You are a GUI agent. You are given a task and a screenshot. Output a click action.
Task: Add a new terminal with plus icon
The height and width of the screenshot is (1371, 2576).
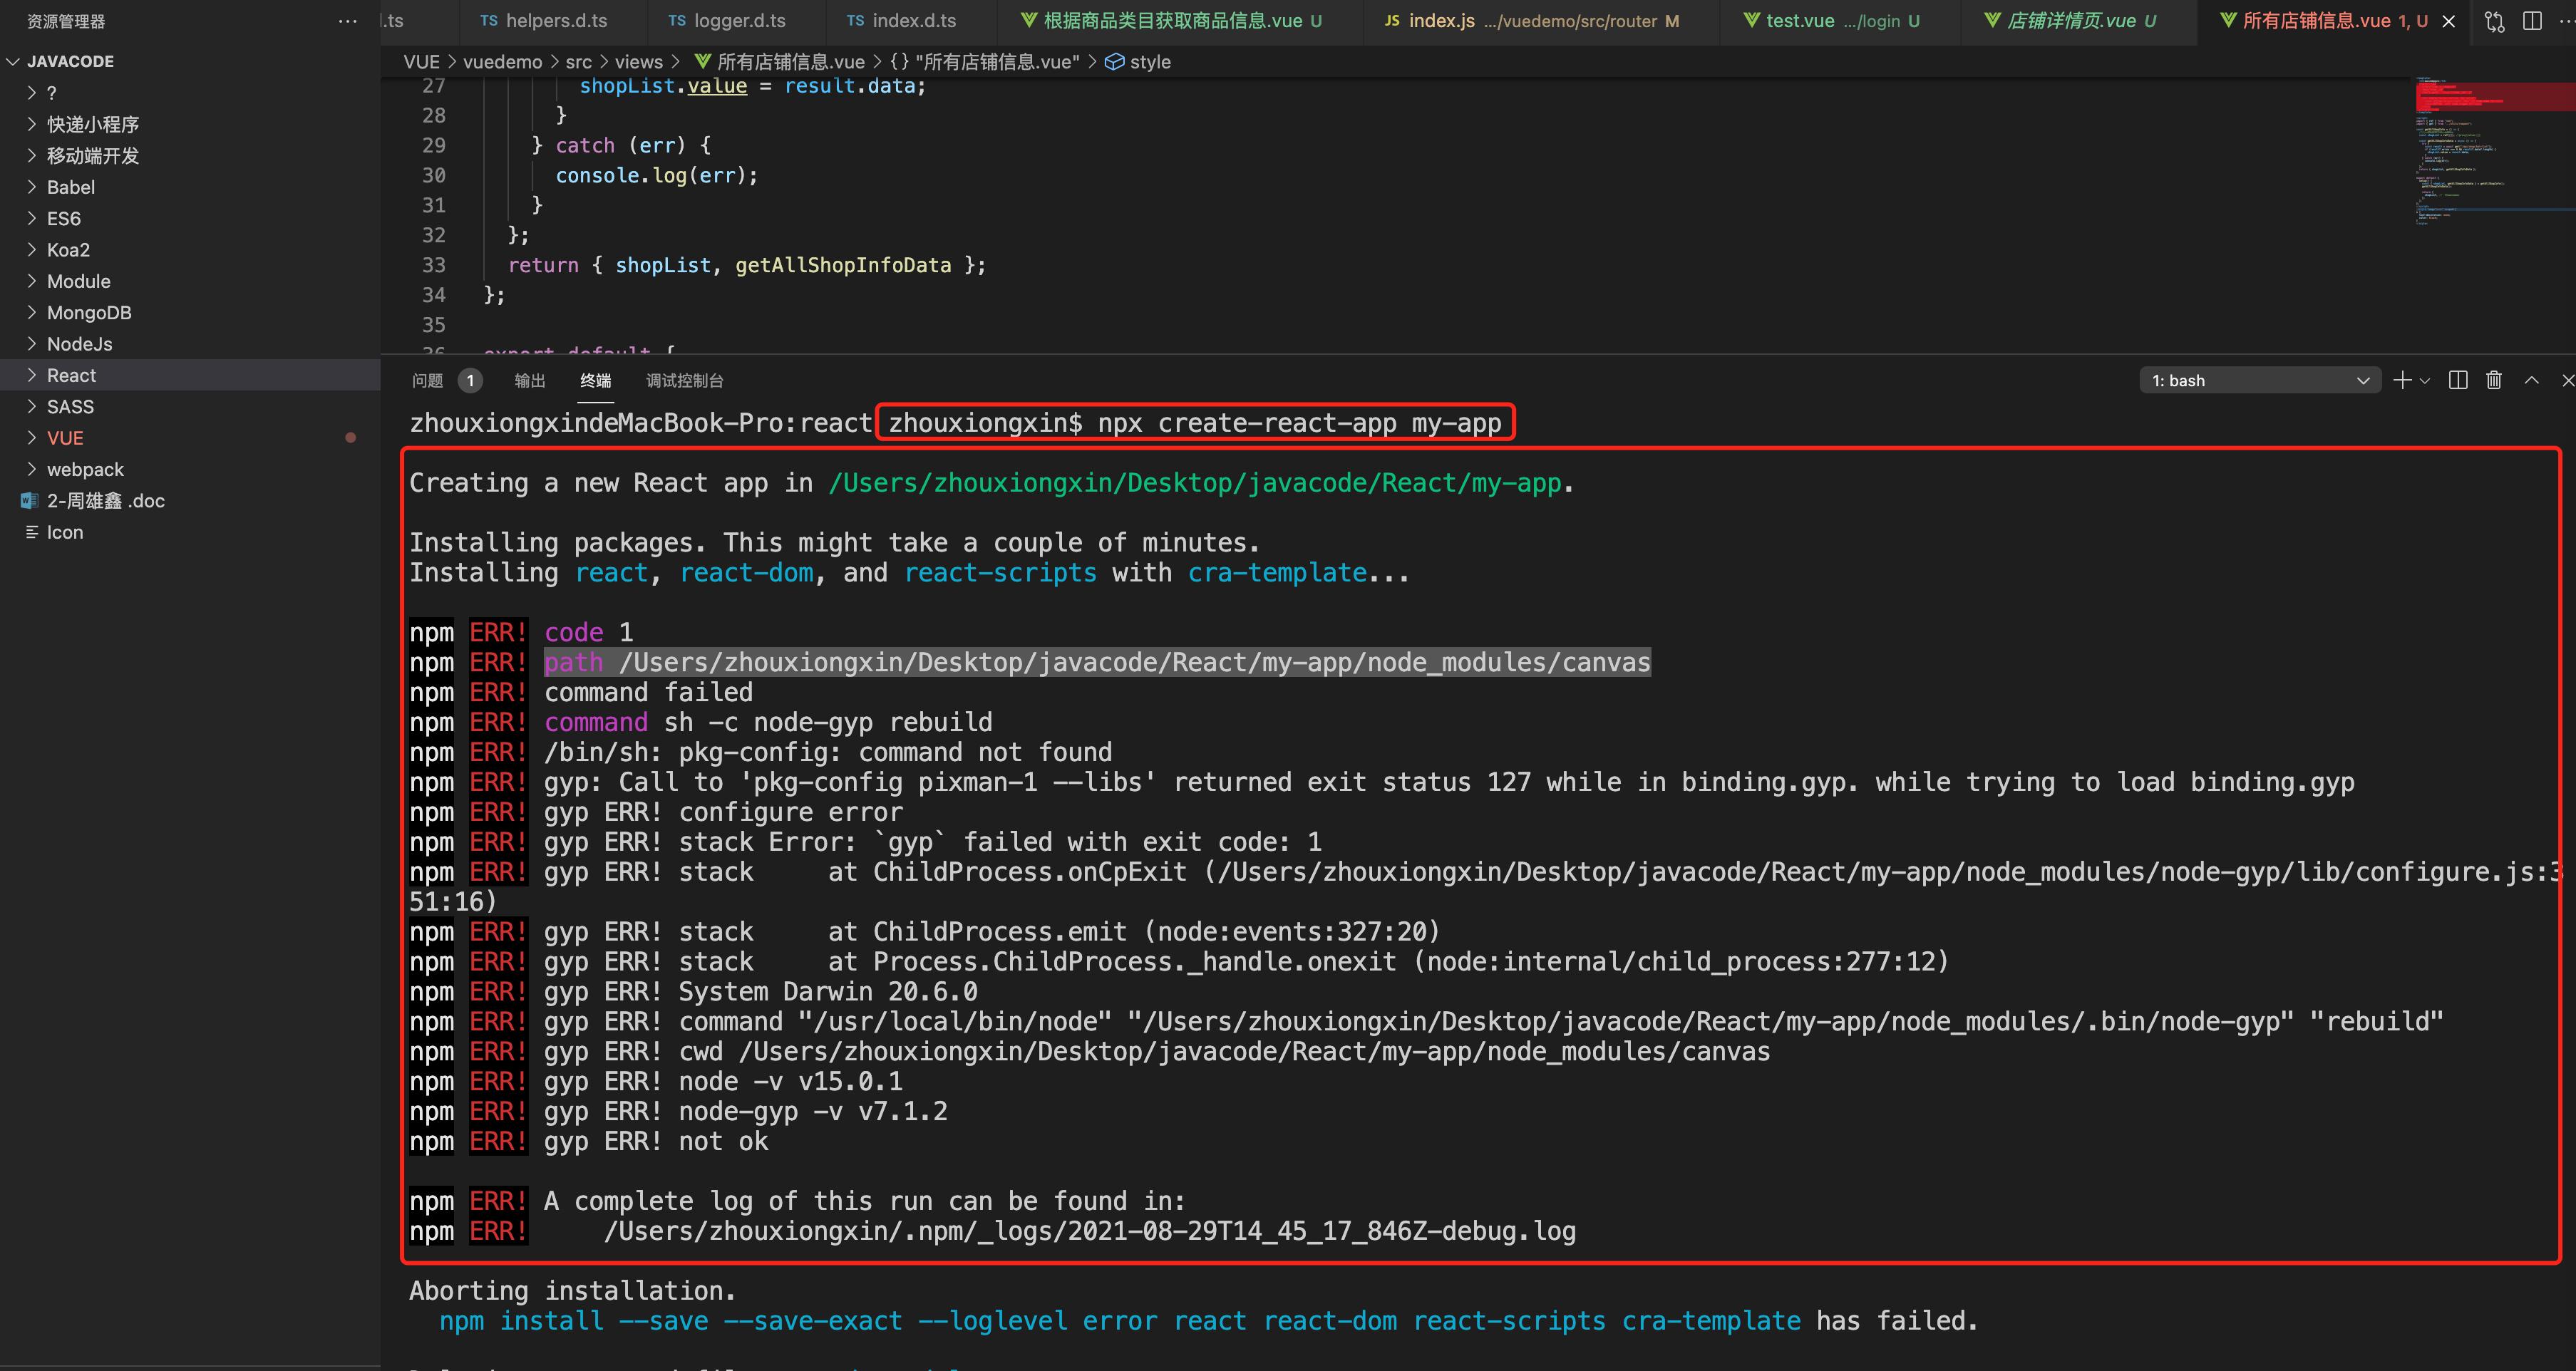tap(2402, 380)
